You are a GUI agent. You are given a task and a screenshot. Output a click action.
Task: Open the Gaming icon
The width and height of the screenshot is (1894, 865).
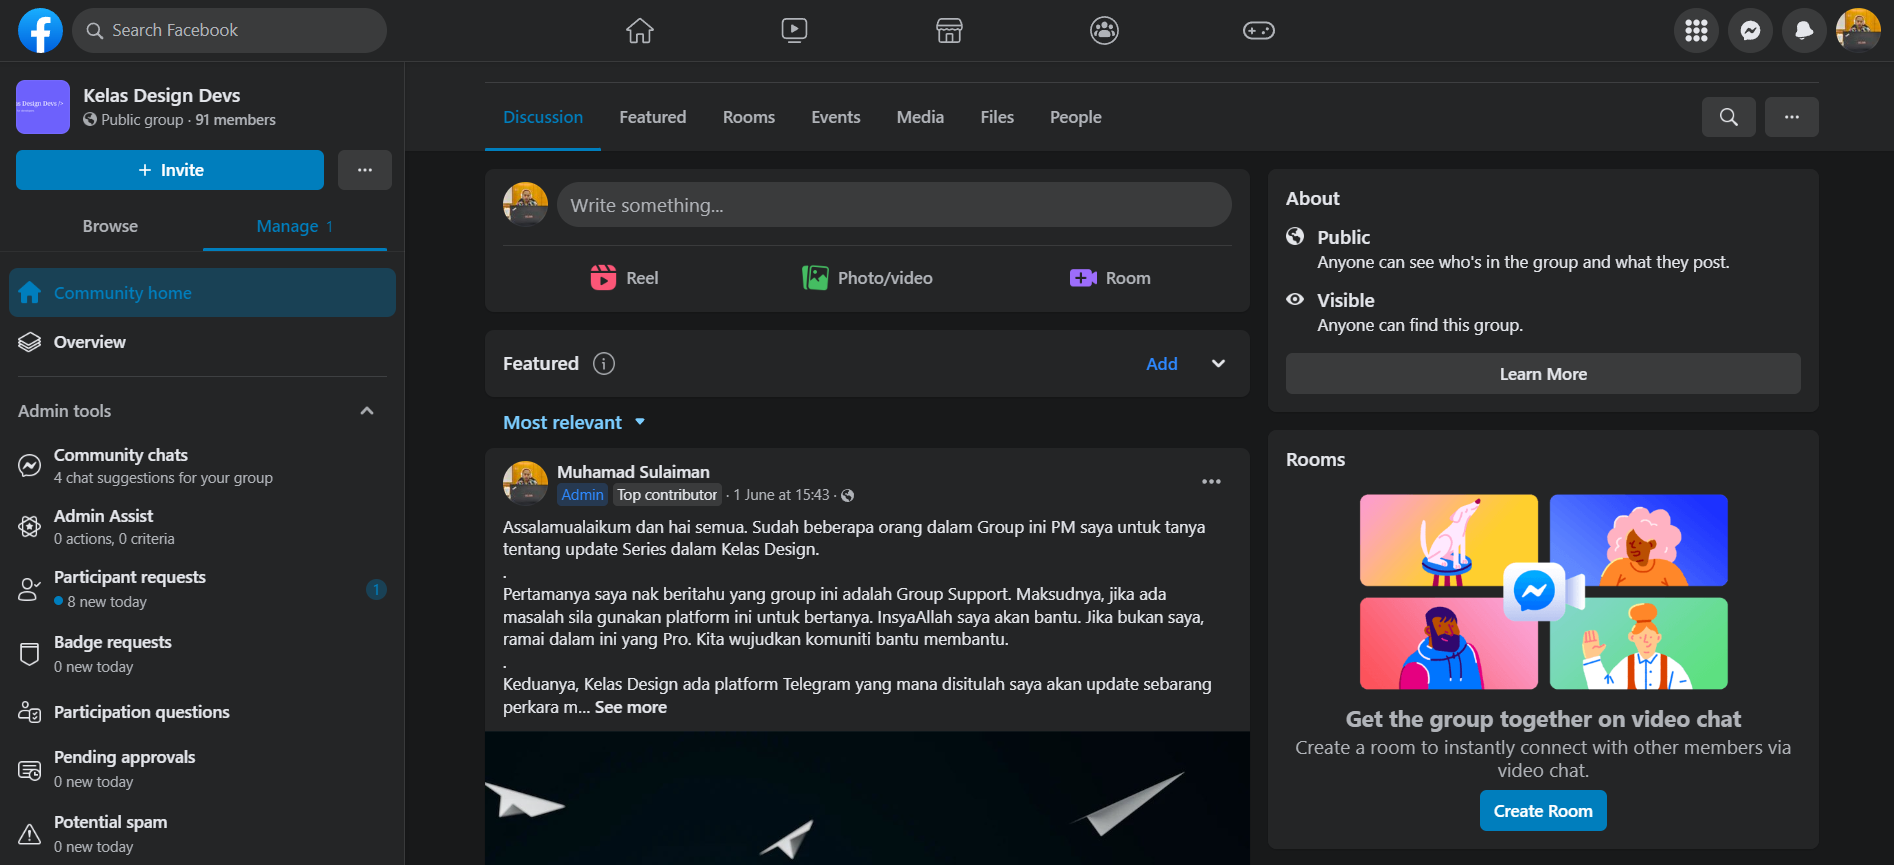[x=1258, y=31]
